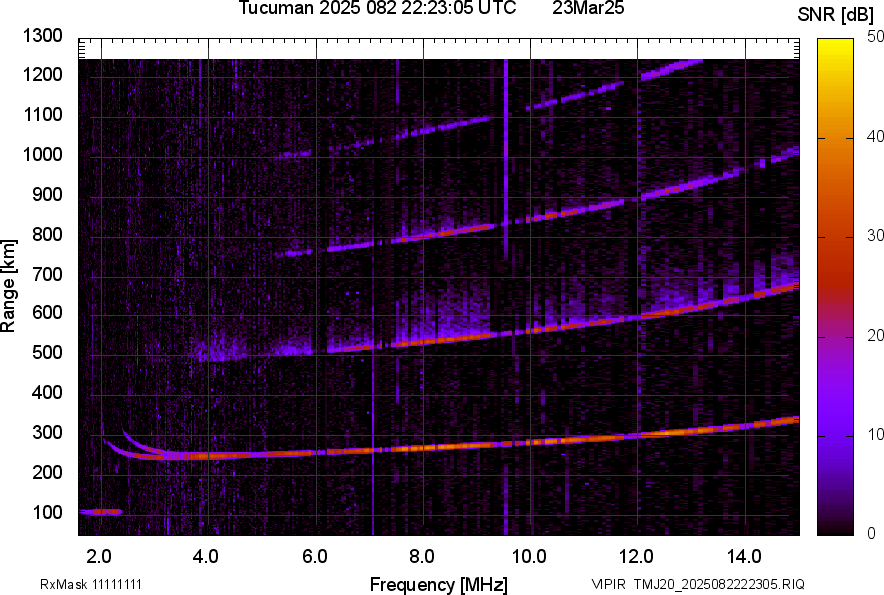Click the range tick label "300"

(47, 433)
